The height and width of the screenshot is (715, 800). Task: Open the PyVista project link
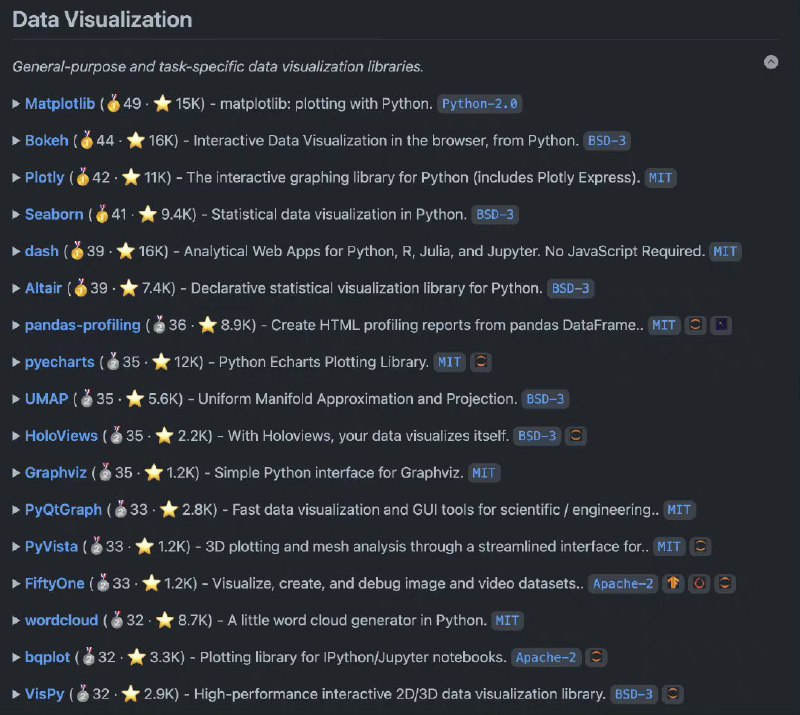click(x=52, y=547)
